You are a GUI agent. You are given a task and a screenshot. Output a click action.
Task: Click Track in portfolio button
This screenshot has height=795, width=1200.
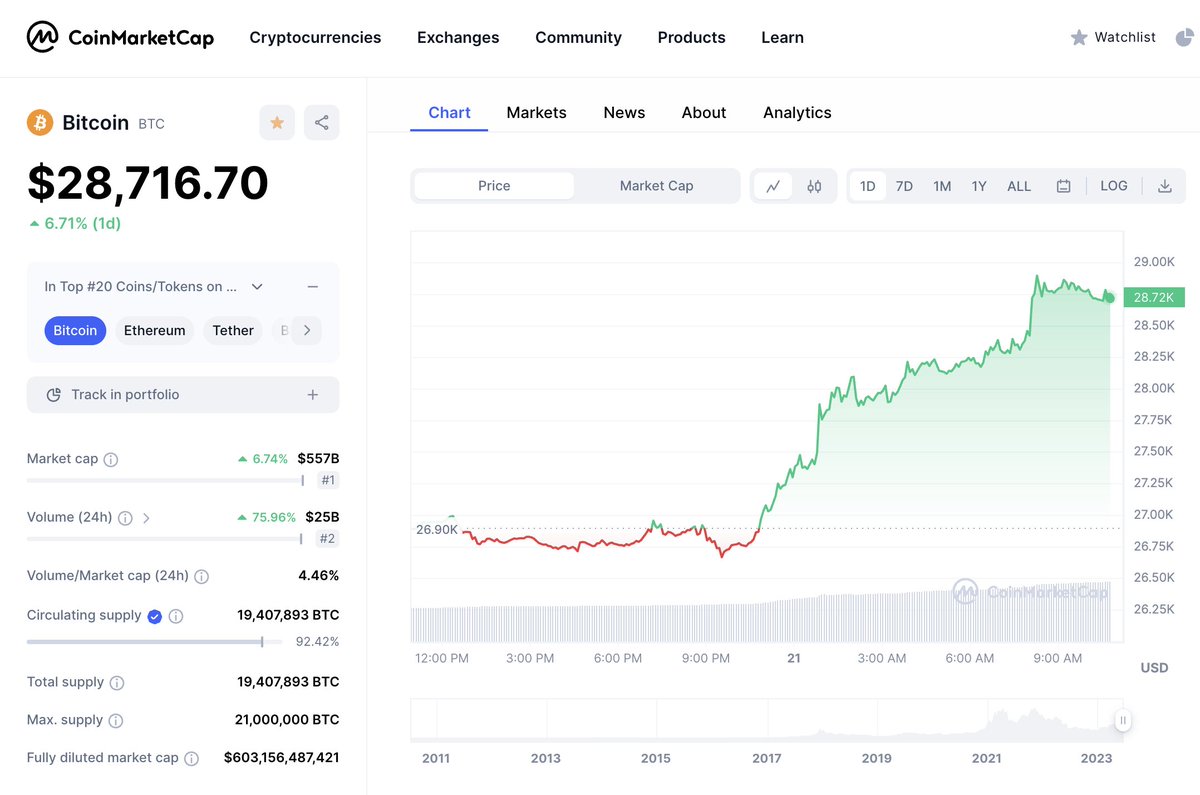point(183,395)
